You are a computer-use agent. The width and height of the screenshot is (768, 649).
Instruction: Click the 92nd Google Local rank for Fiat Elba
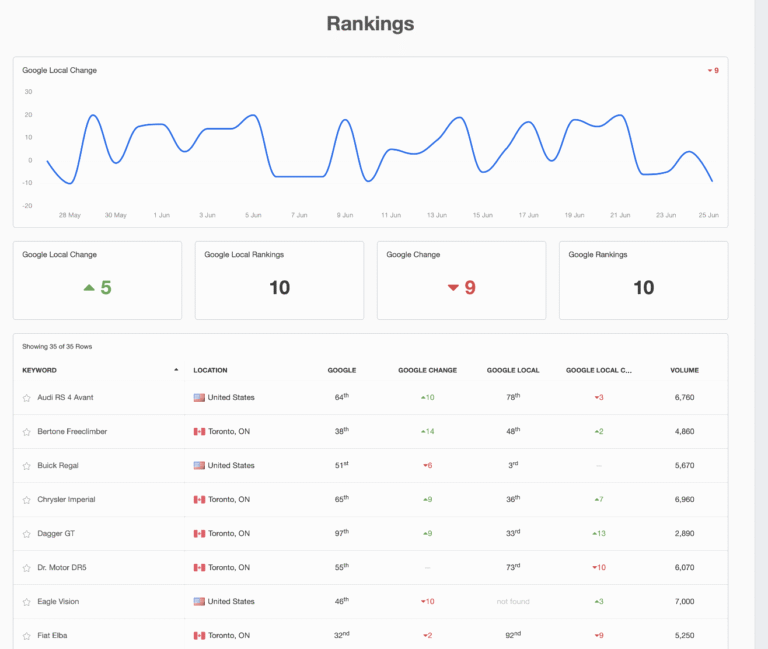[513, 635]
